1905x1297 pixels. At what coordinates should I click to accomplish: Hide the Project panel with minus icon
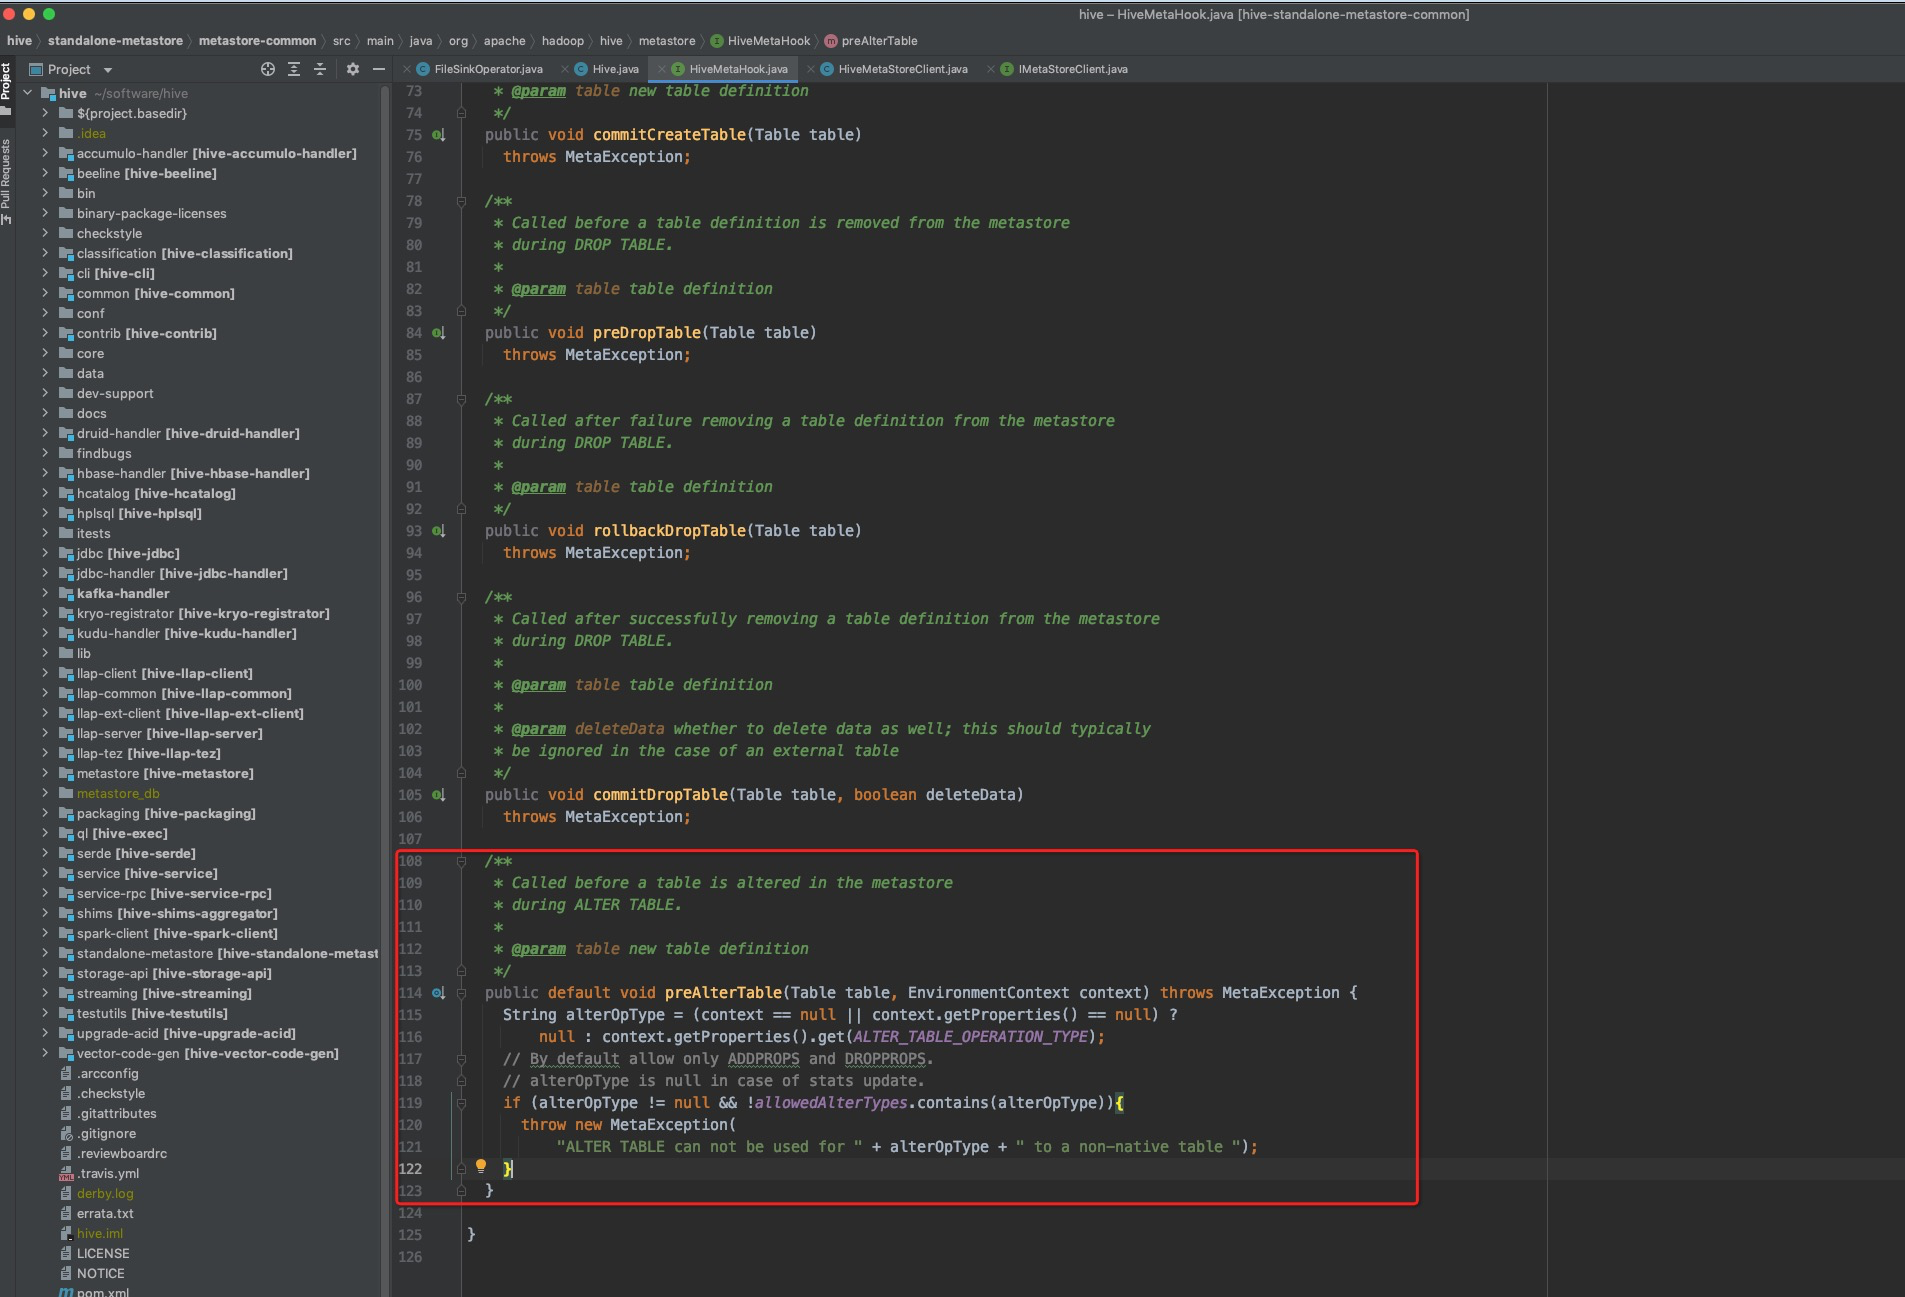click(x=378, y=69)
